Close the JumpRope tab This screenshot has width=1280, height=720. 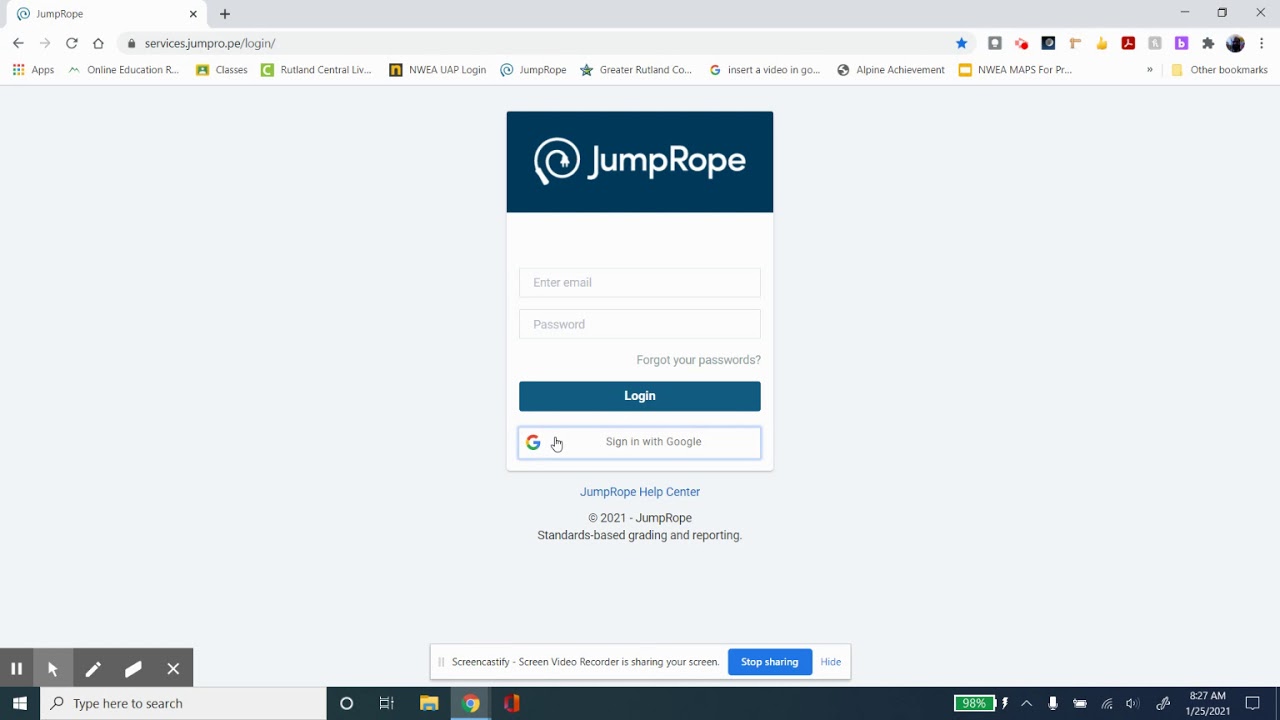click(x=193, y=14)
